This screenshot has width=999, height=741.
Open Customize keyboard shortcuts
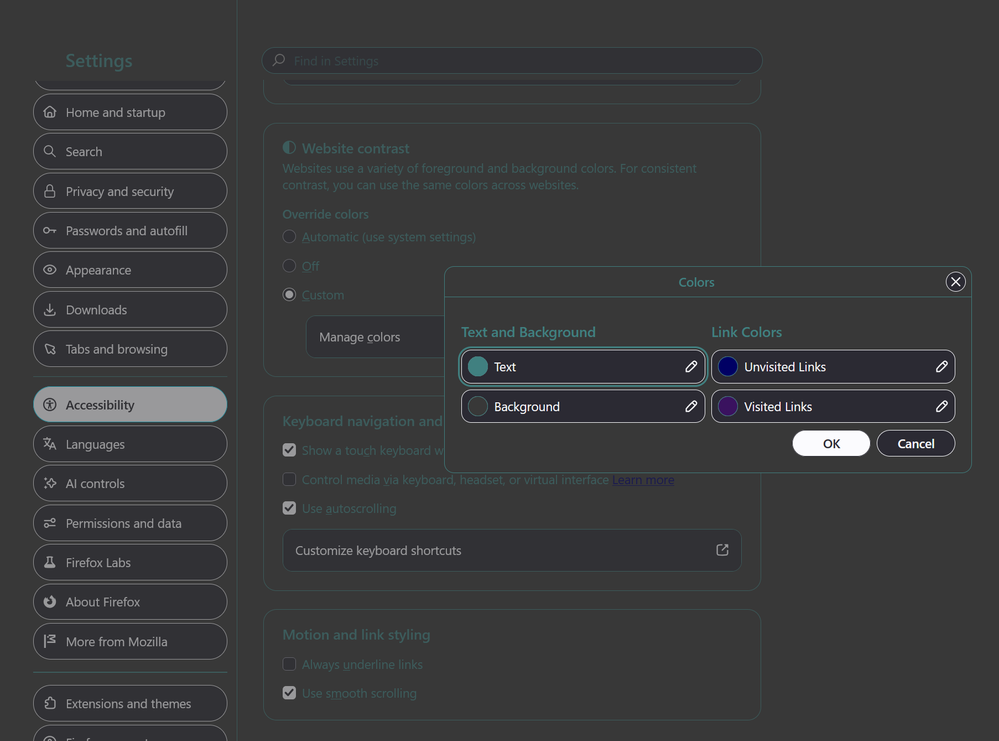512,550
